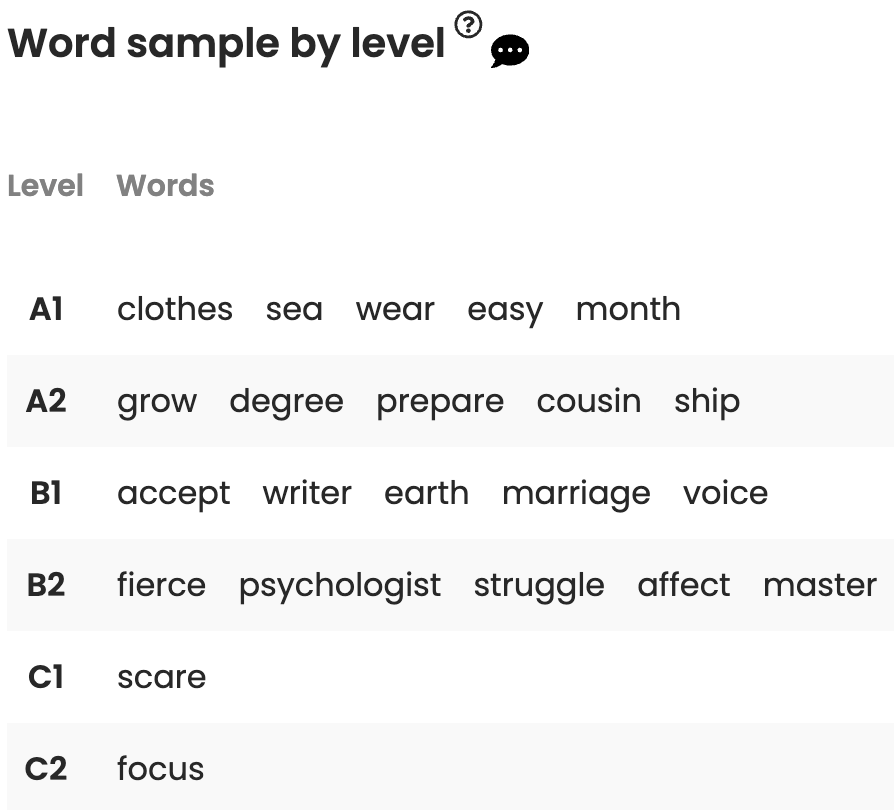Click the word 'clothes' in A1
The height and width of the screenshot is (810, 894).
coord(175,309)
